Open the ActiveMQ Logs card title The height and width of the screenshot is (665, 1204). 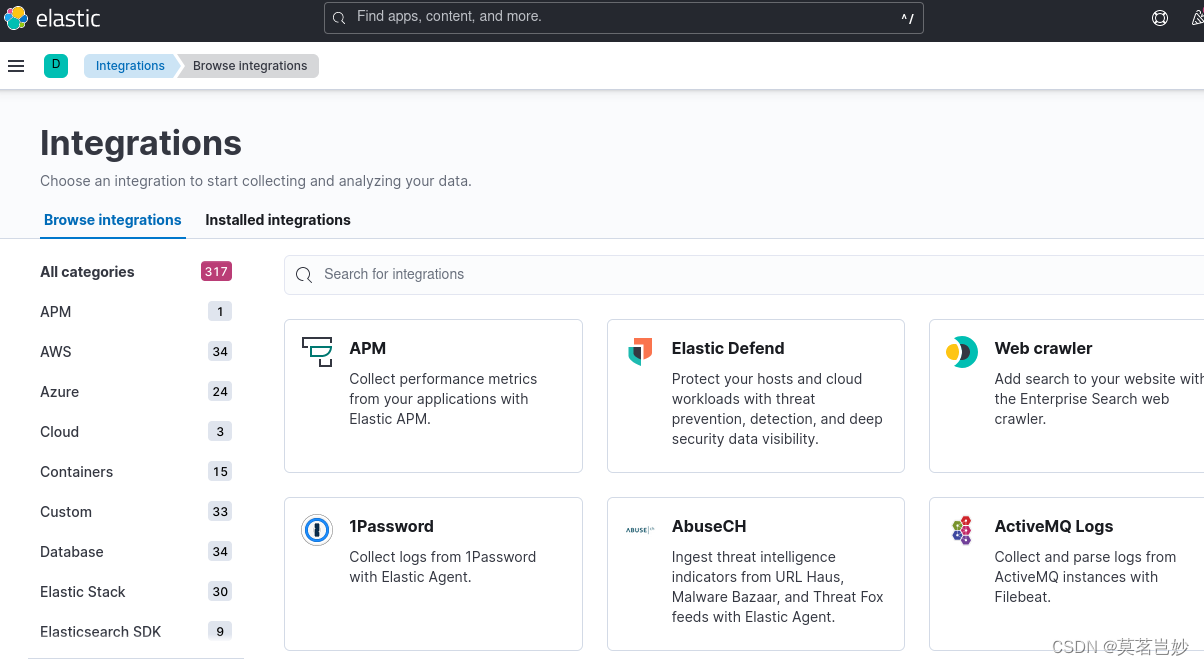[x=1053, y=526]
